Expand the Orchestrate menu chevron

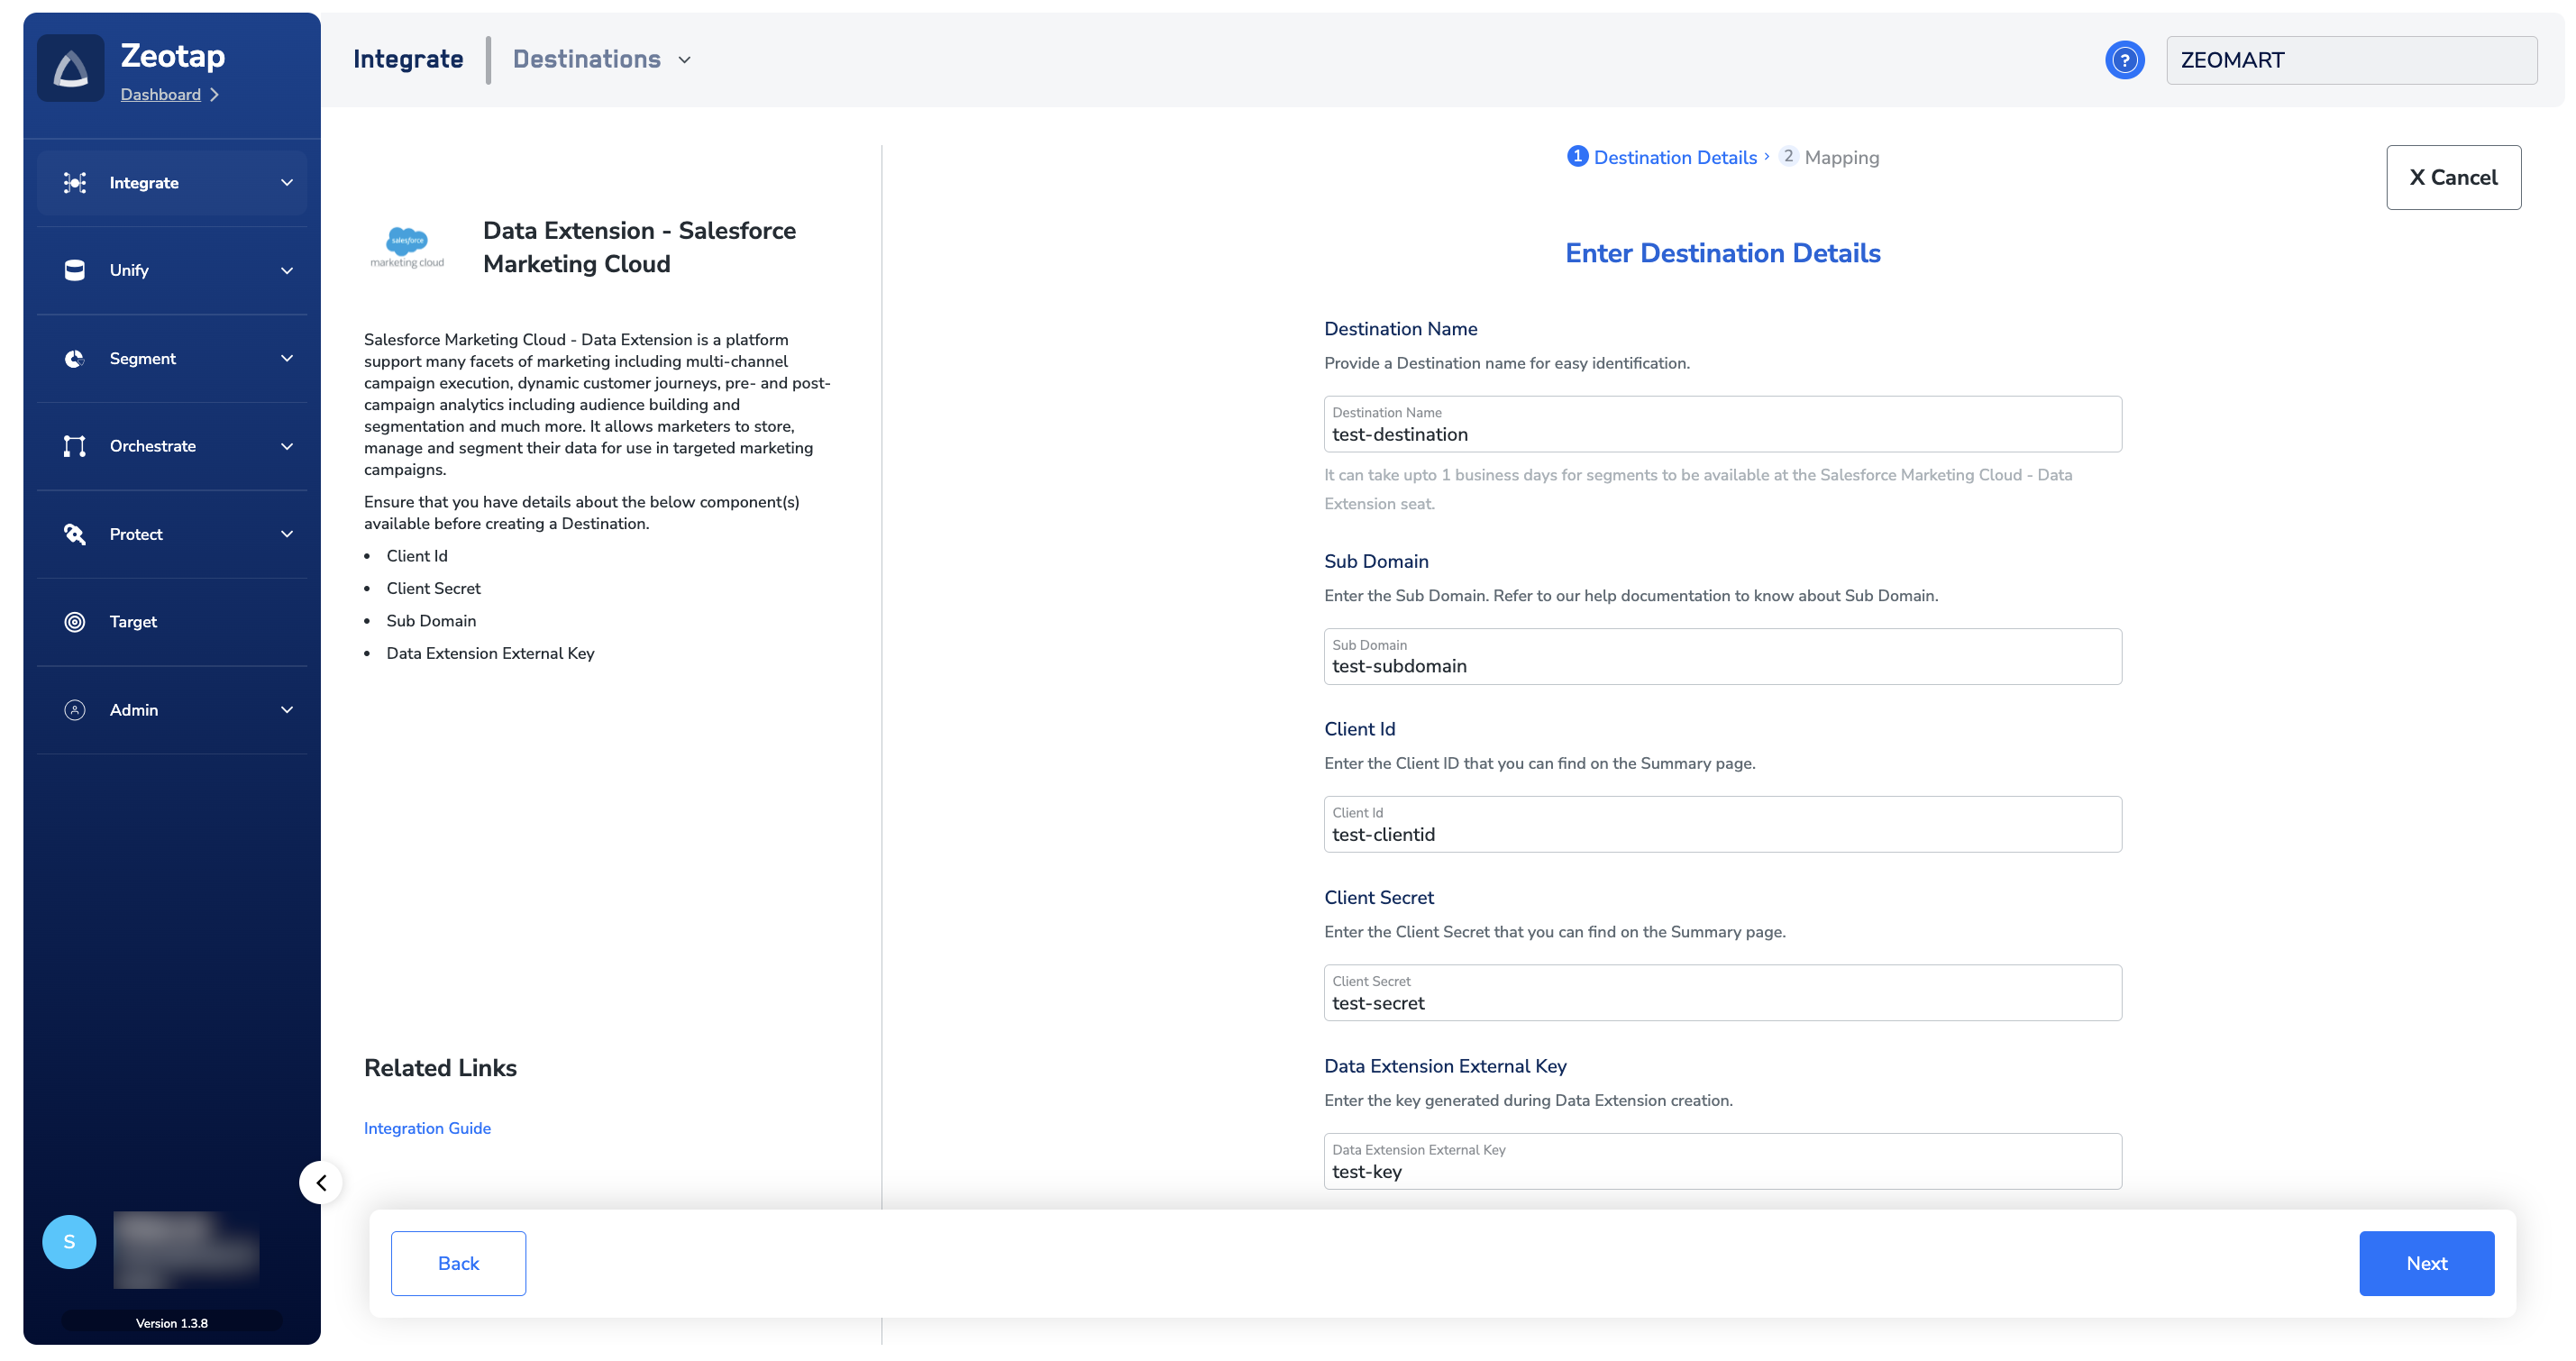click(287, 446)
